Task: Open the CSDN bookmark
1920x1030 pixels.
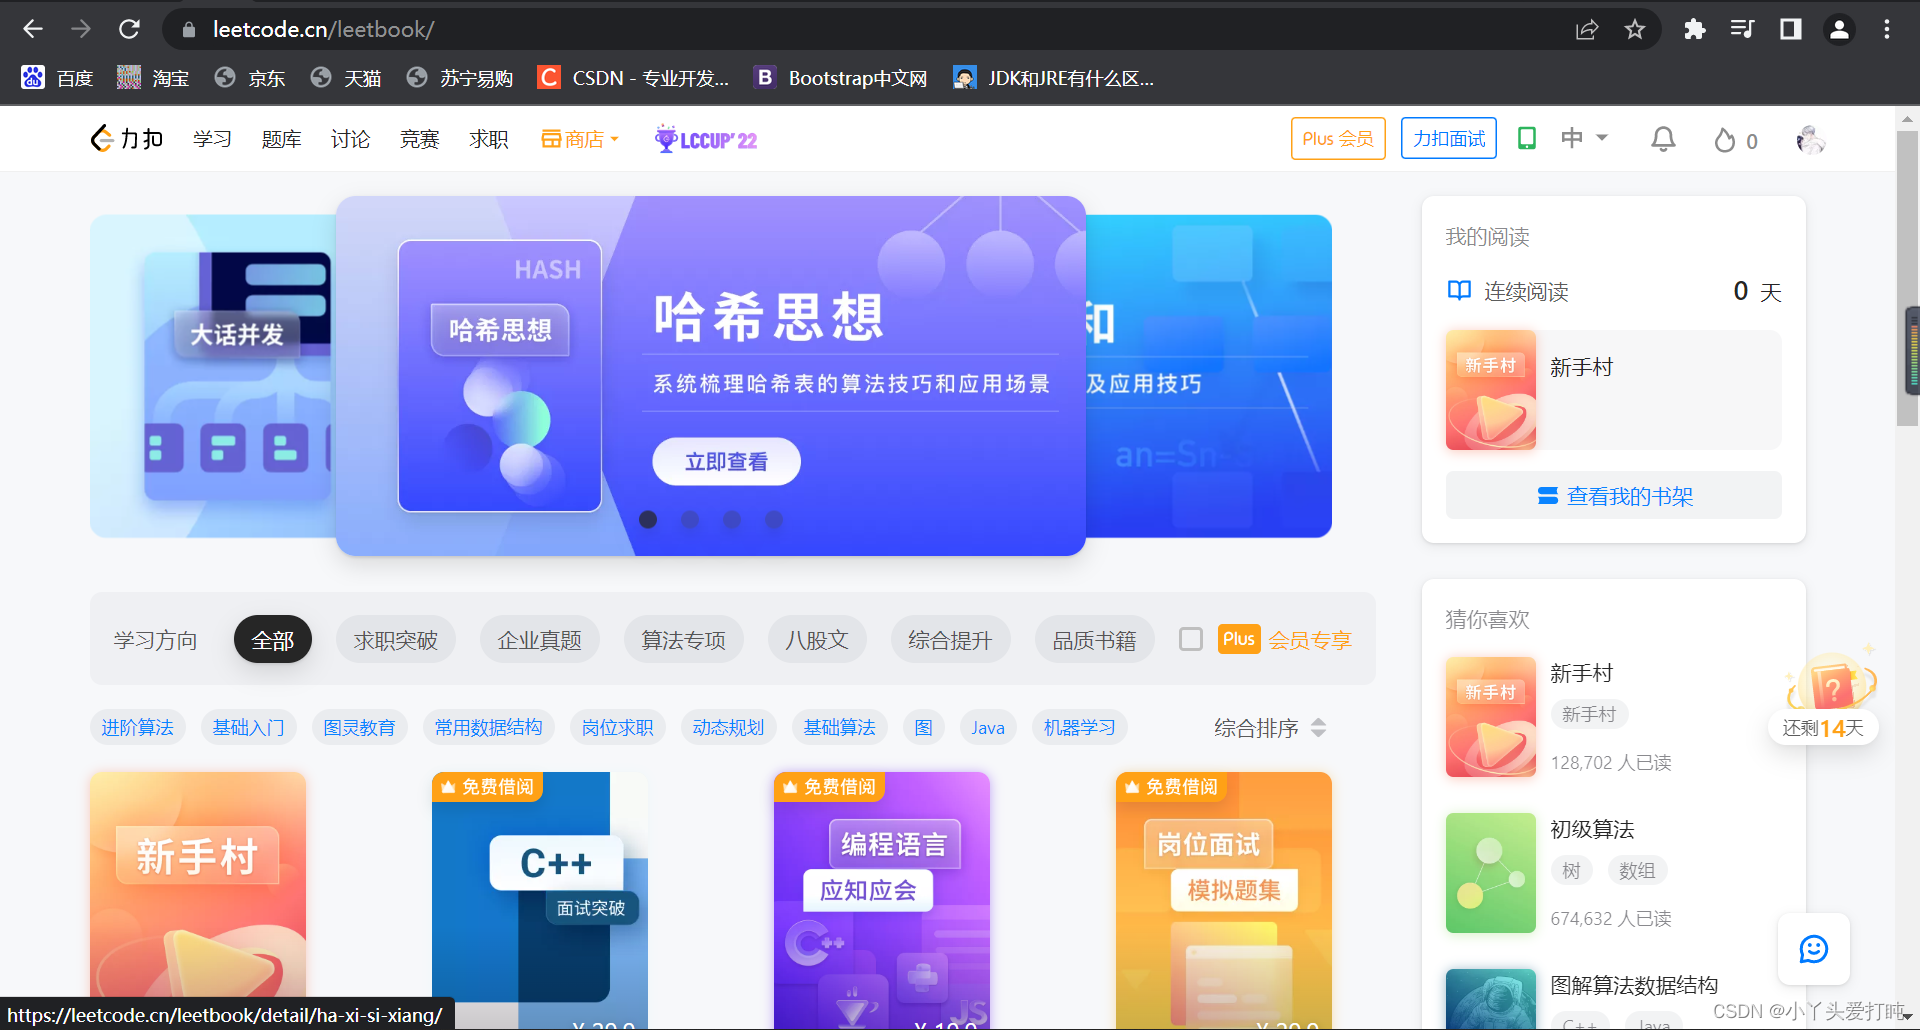Action: point(633,78)
